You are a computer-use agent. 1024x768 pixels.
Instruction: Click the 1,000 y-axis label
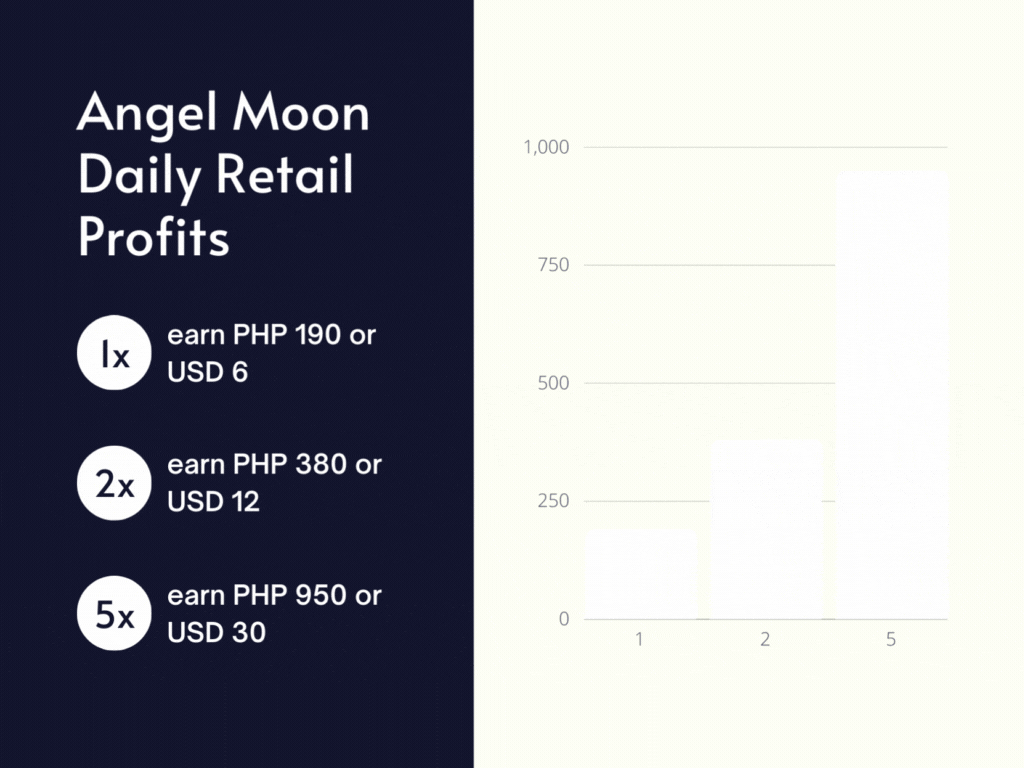(x=546, y=148)
